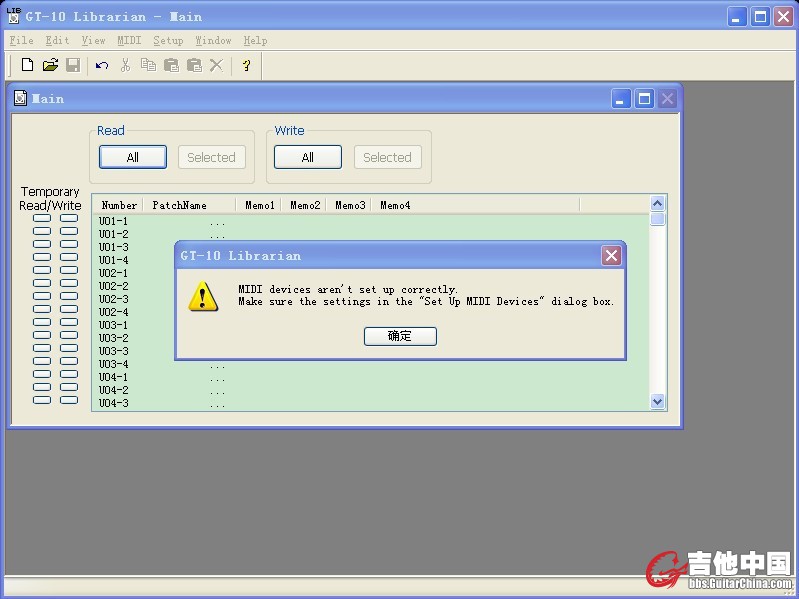Select patch row U04-3
This screenshot has height=599, width=799.
point(371,403)
